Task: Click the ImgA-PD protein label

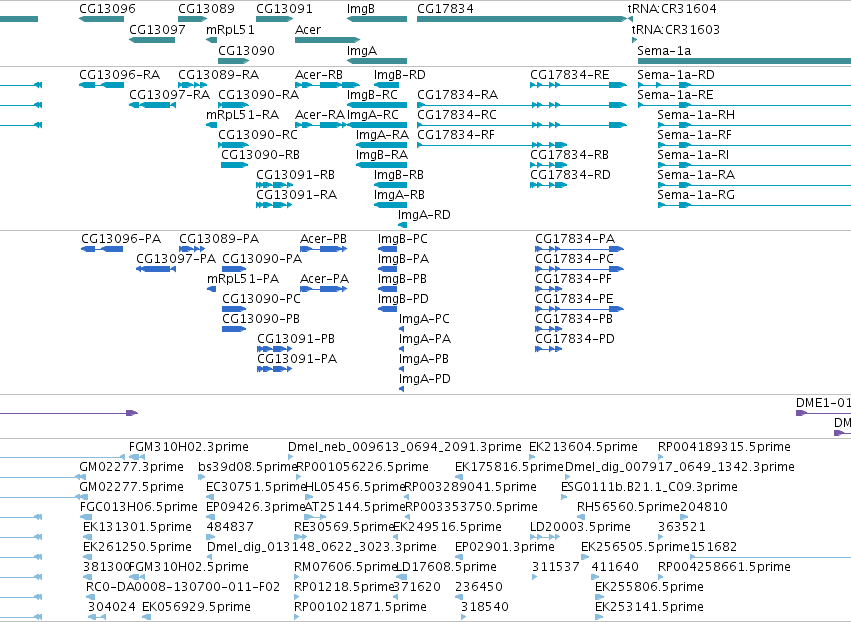Action: click(x=424, y=379)
